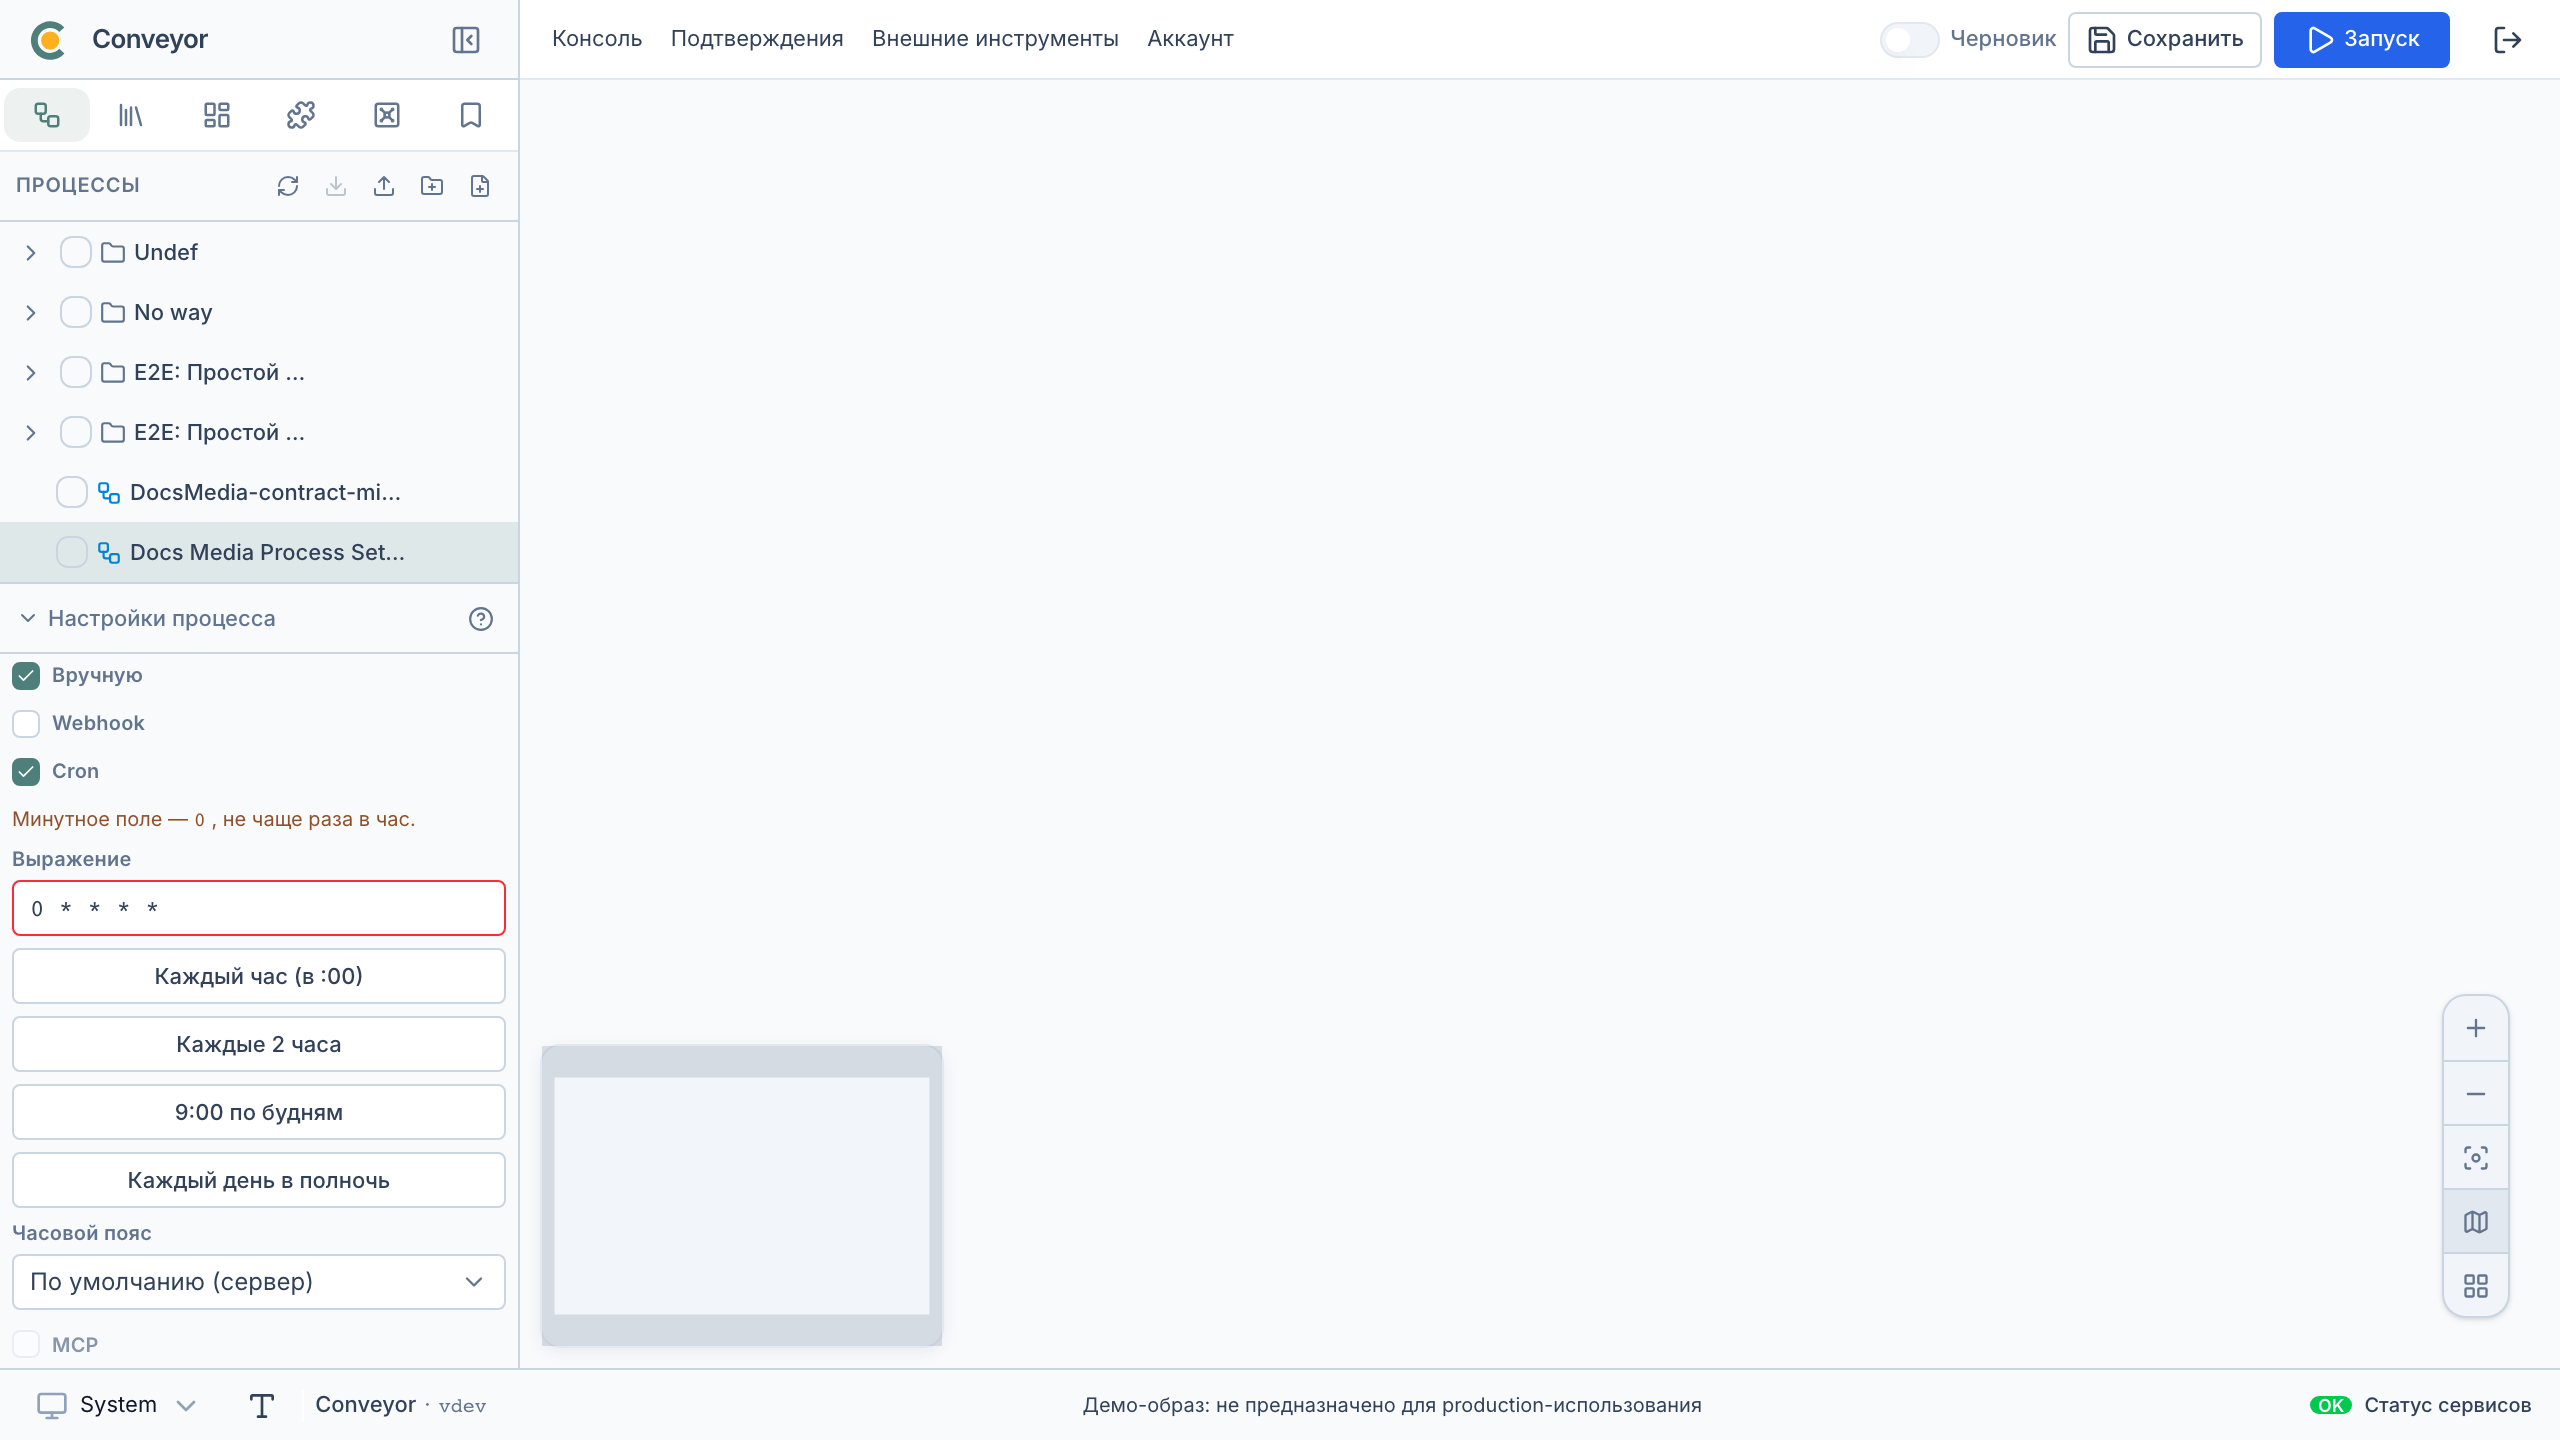Expand the second E2E: Простой folder

31,433
